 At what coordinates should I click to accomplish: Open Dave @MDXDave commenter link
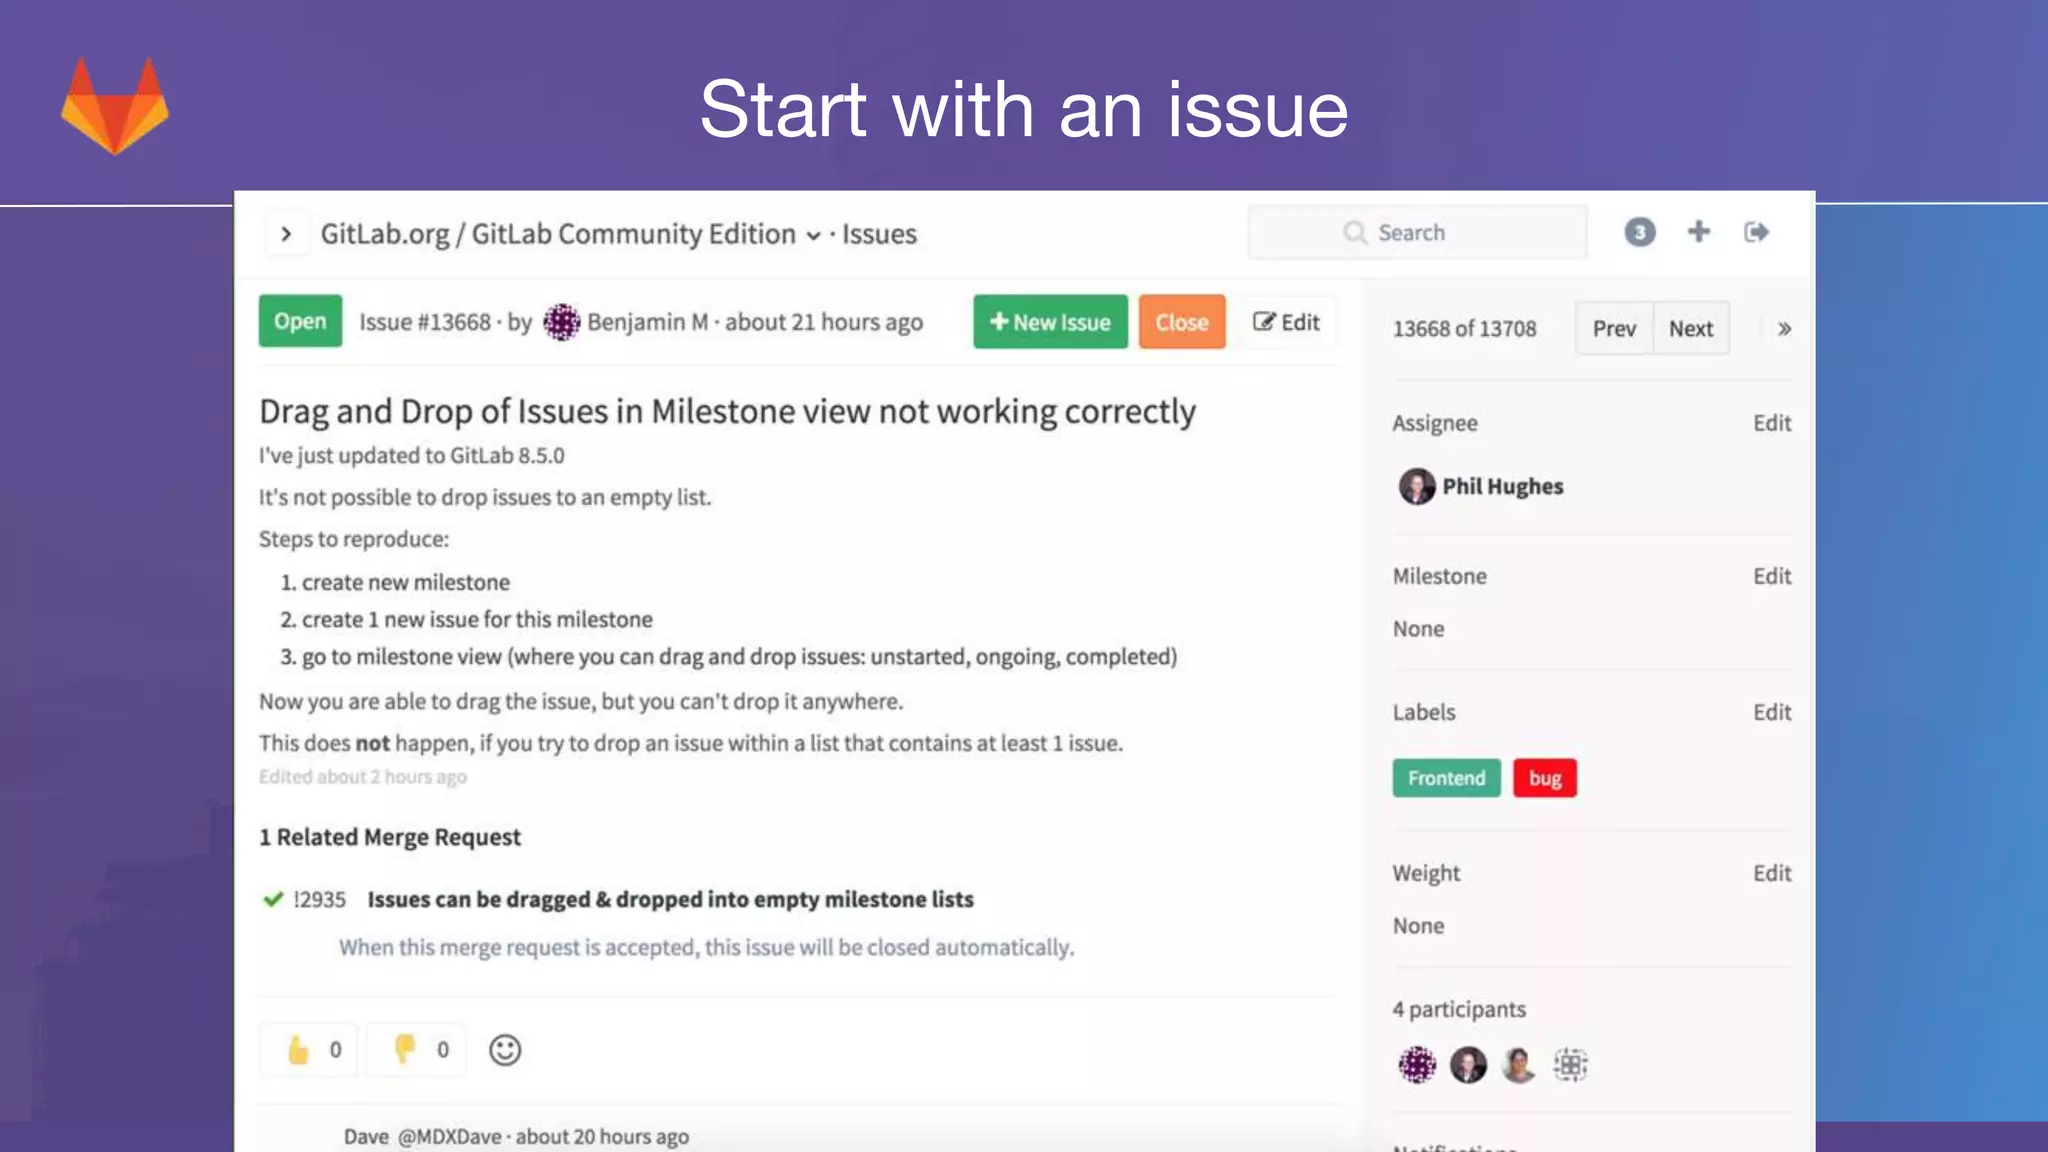click(422, 1136)
